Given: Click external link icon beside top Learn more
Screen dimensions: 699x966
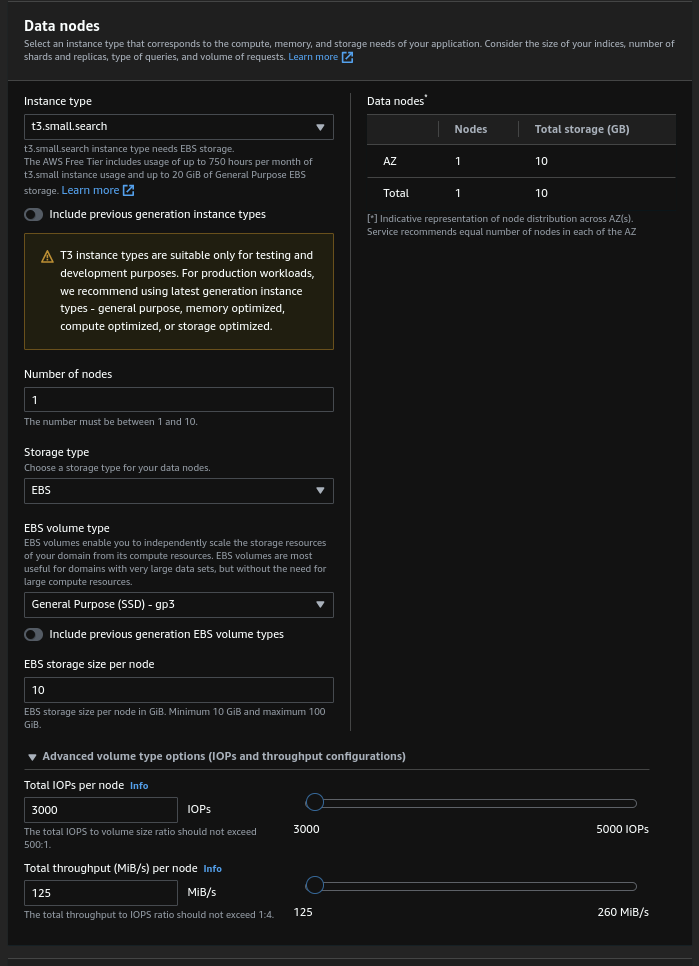Looking at the screenshot, I should 347,57.
